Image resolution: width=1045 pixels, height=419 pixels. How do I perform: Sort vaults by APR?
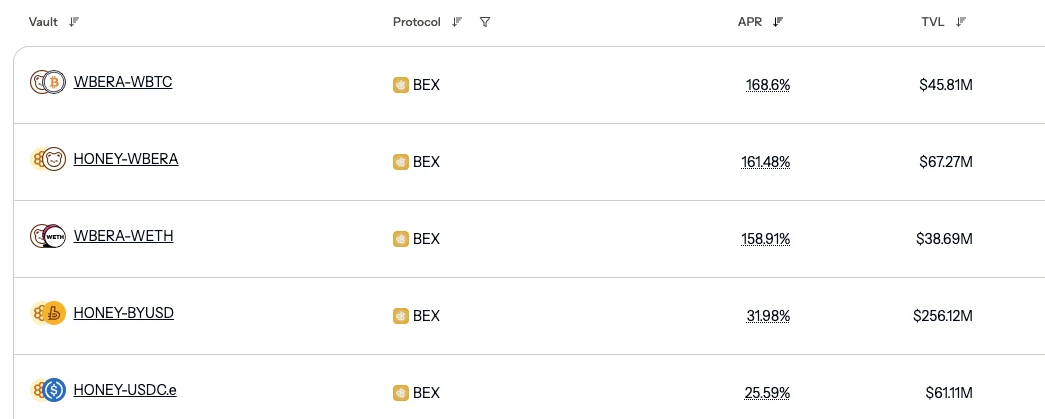tap(778, 22)
